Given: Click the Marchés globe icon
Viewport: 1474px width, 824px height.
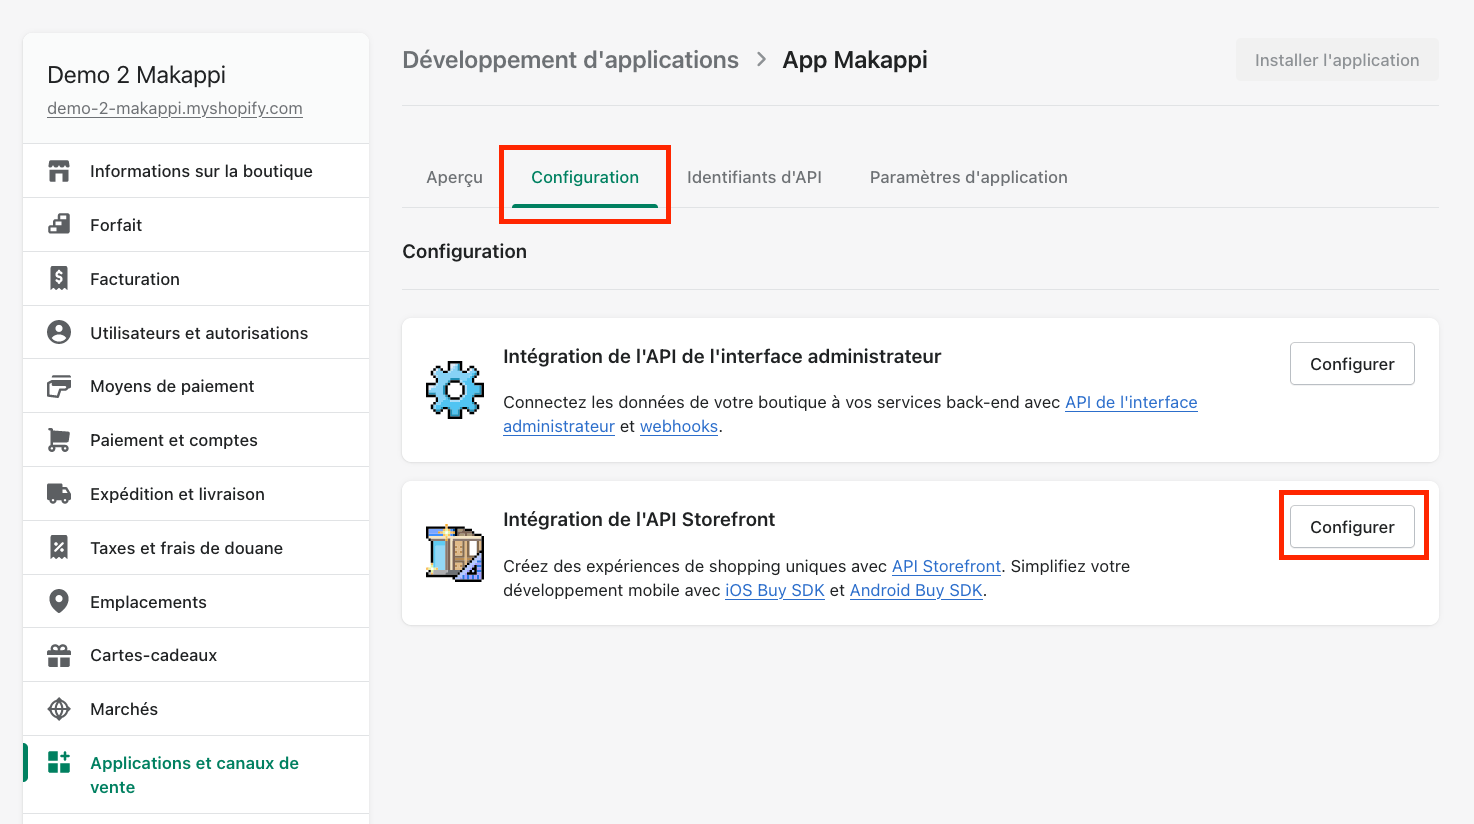Looking at the screenshot, I should pos(59,709).
